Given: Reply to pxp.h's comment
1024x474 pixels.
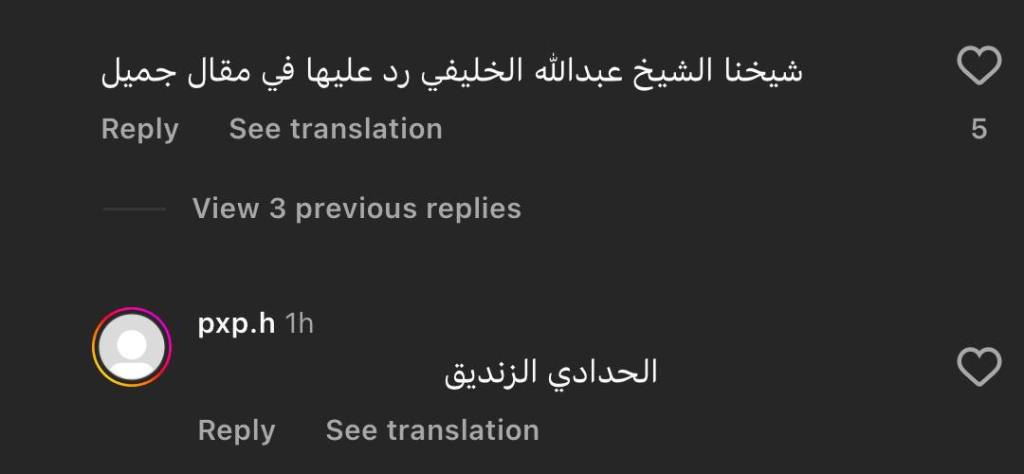Looking at the screenshot, I should 236,430.
